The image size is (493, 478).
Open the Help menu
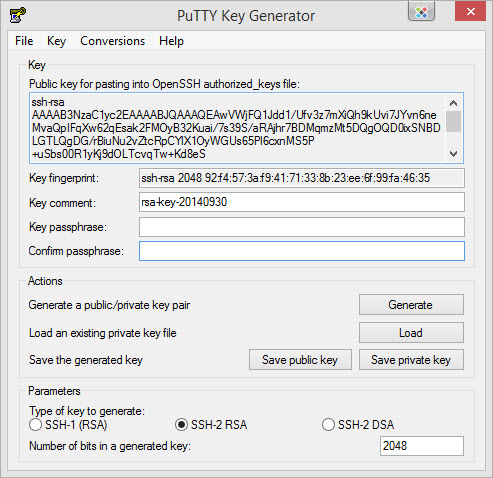[x=171, y=41]
